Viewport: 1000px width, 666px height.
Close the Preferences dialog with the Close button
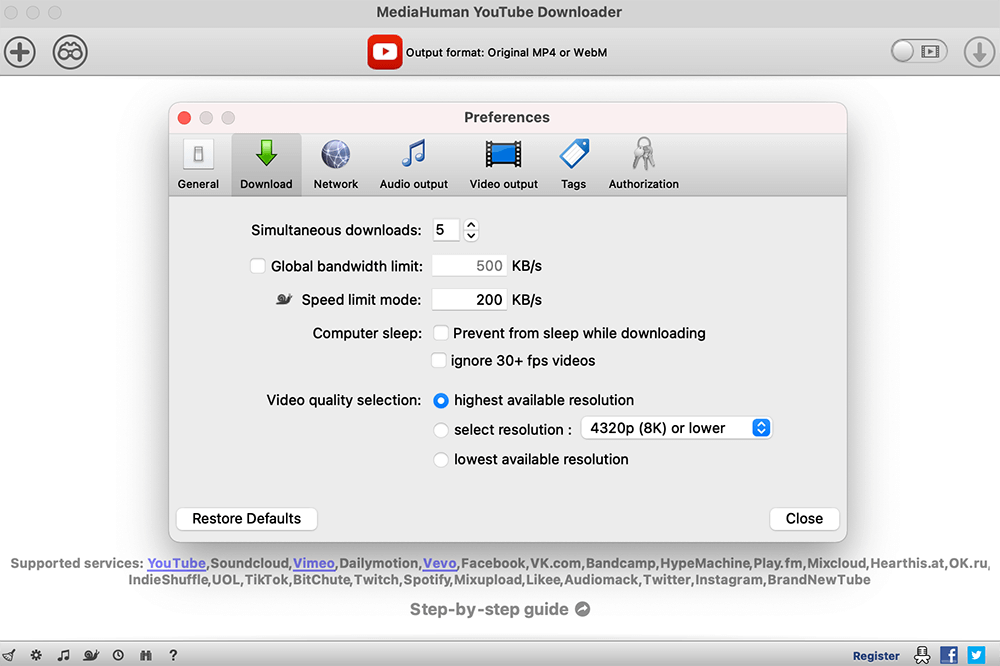(804, 519)
